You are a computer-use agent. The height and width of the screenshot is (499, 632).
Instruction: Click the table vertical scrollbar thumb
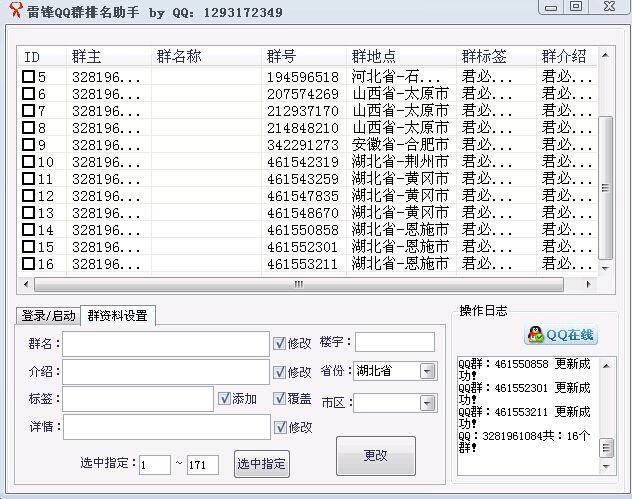pyautogui.click(x=605, y=188)
